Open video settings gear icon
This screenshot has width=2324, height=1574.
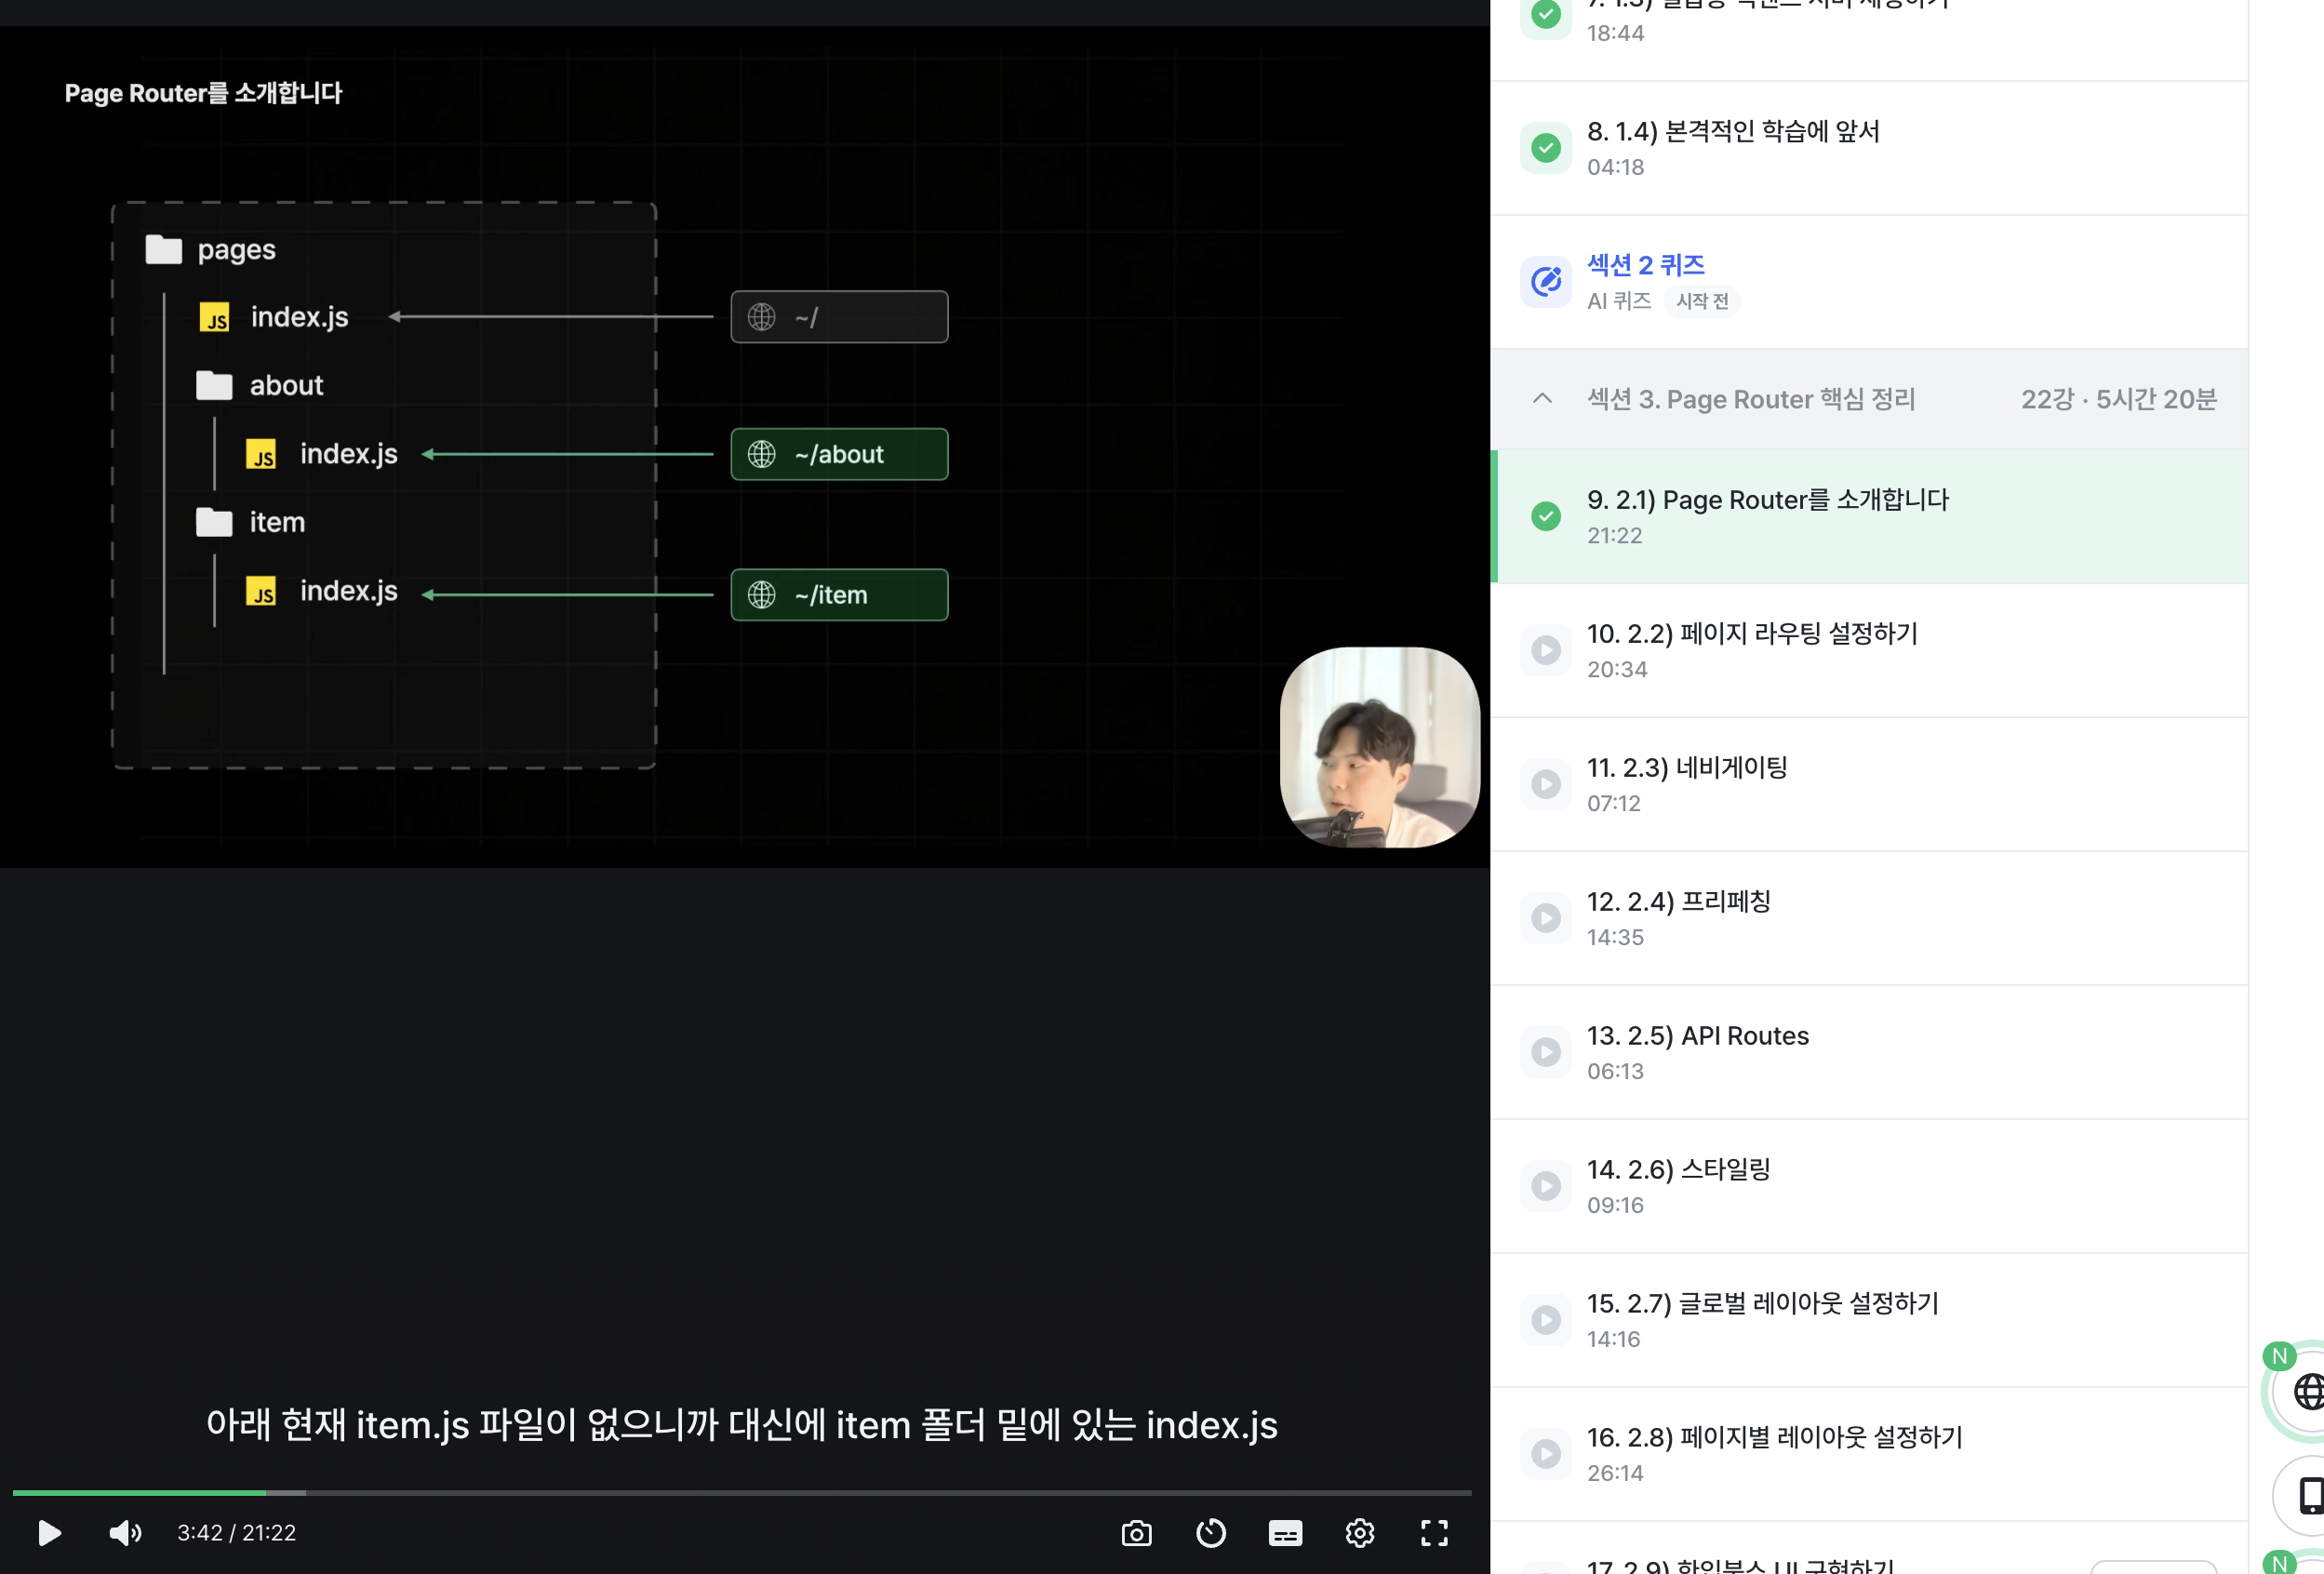(x=1359, y=1532)
